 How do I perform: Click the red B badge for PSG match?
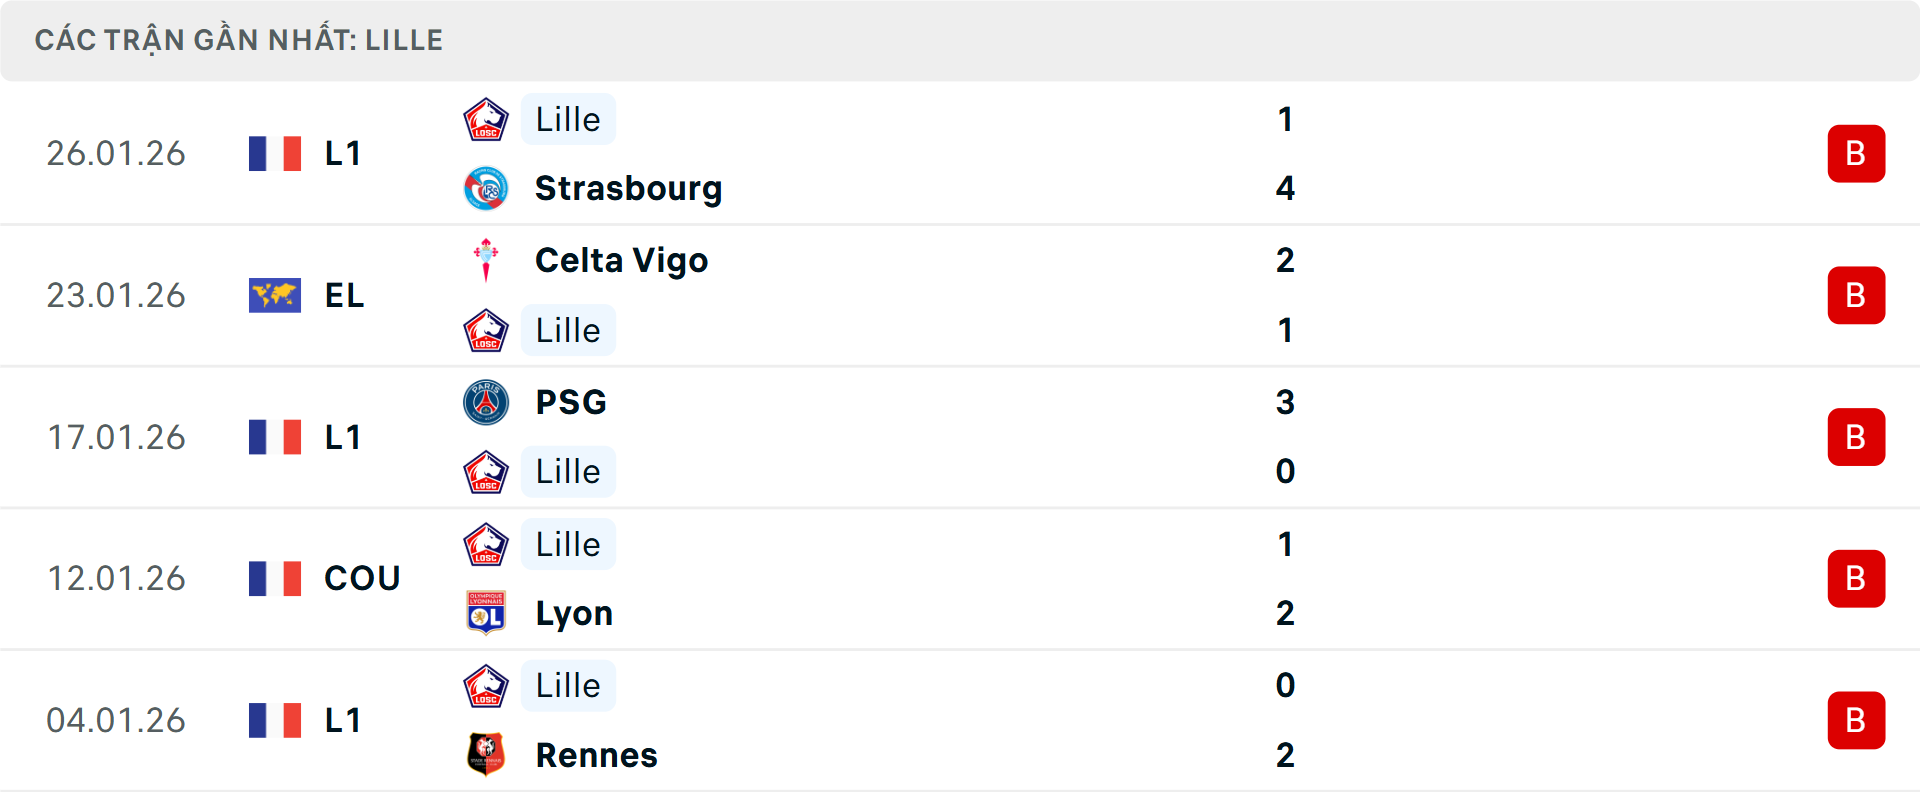[1856, 437]
